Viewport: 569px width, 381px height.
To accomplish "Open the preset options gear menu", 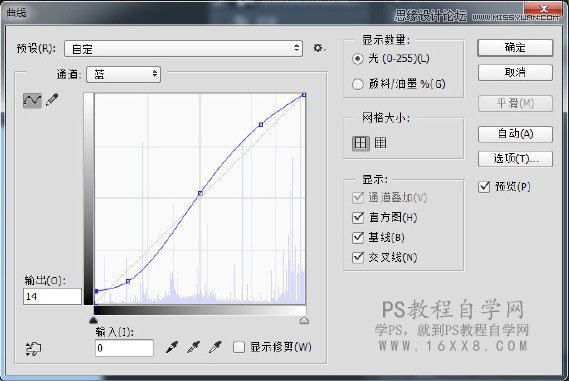I will 319,48.
